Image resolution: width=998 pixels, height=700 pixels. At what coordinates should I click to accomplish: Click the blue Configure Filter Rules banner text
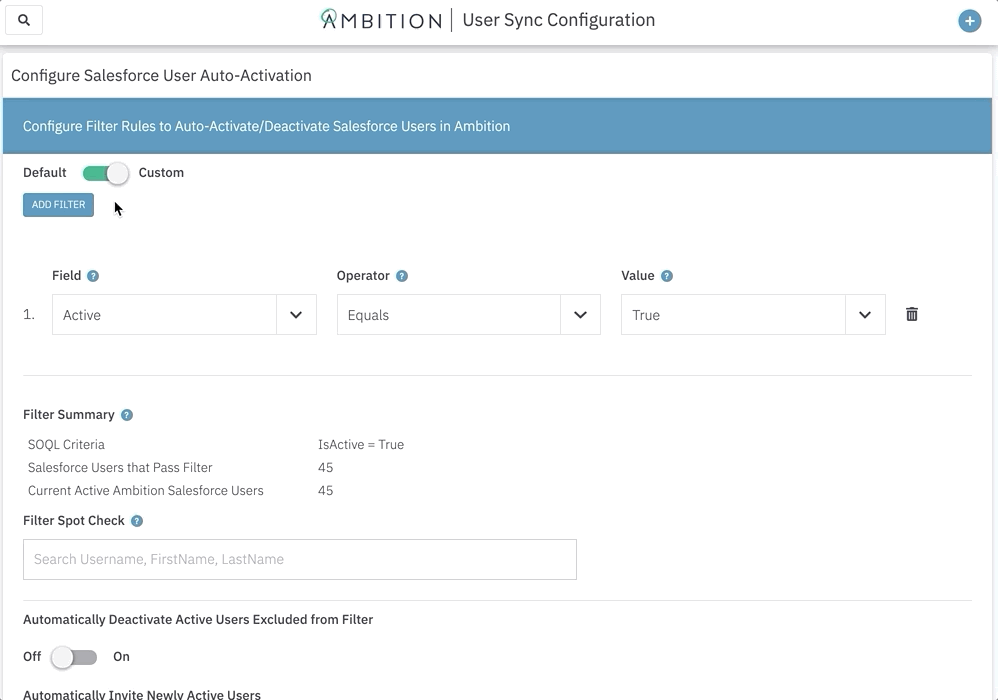(267, 126)
